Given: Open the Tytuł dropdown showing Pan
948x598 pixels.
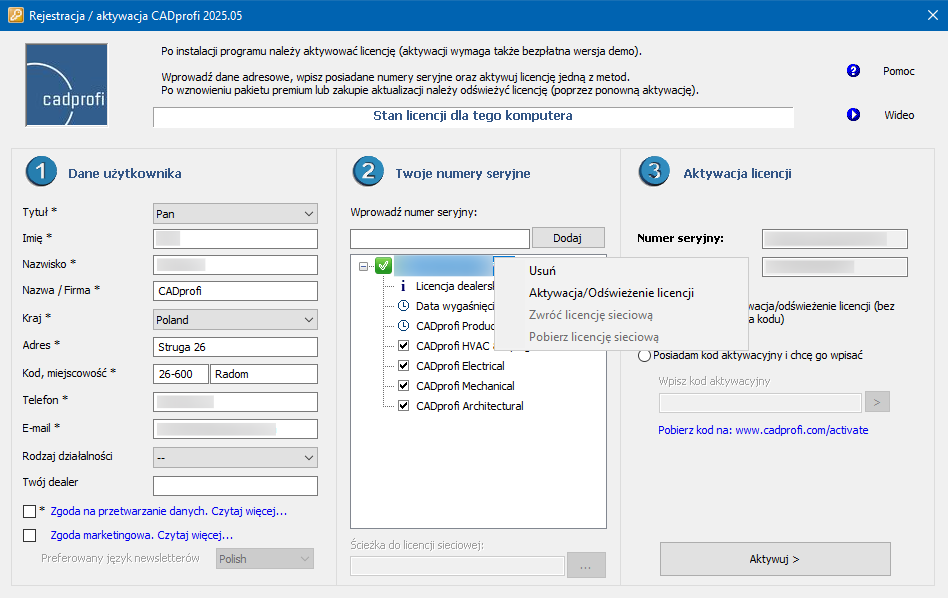Looking at the screenshot, I should pyautogui.click(x=235, y=213).
